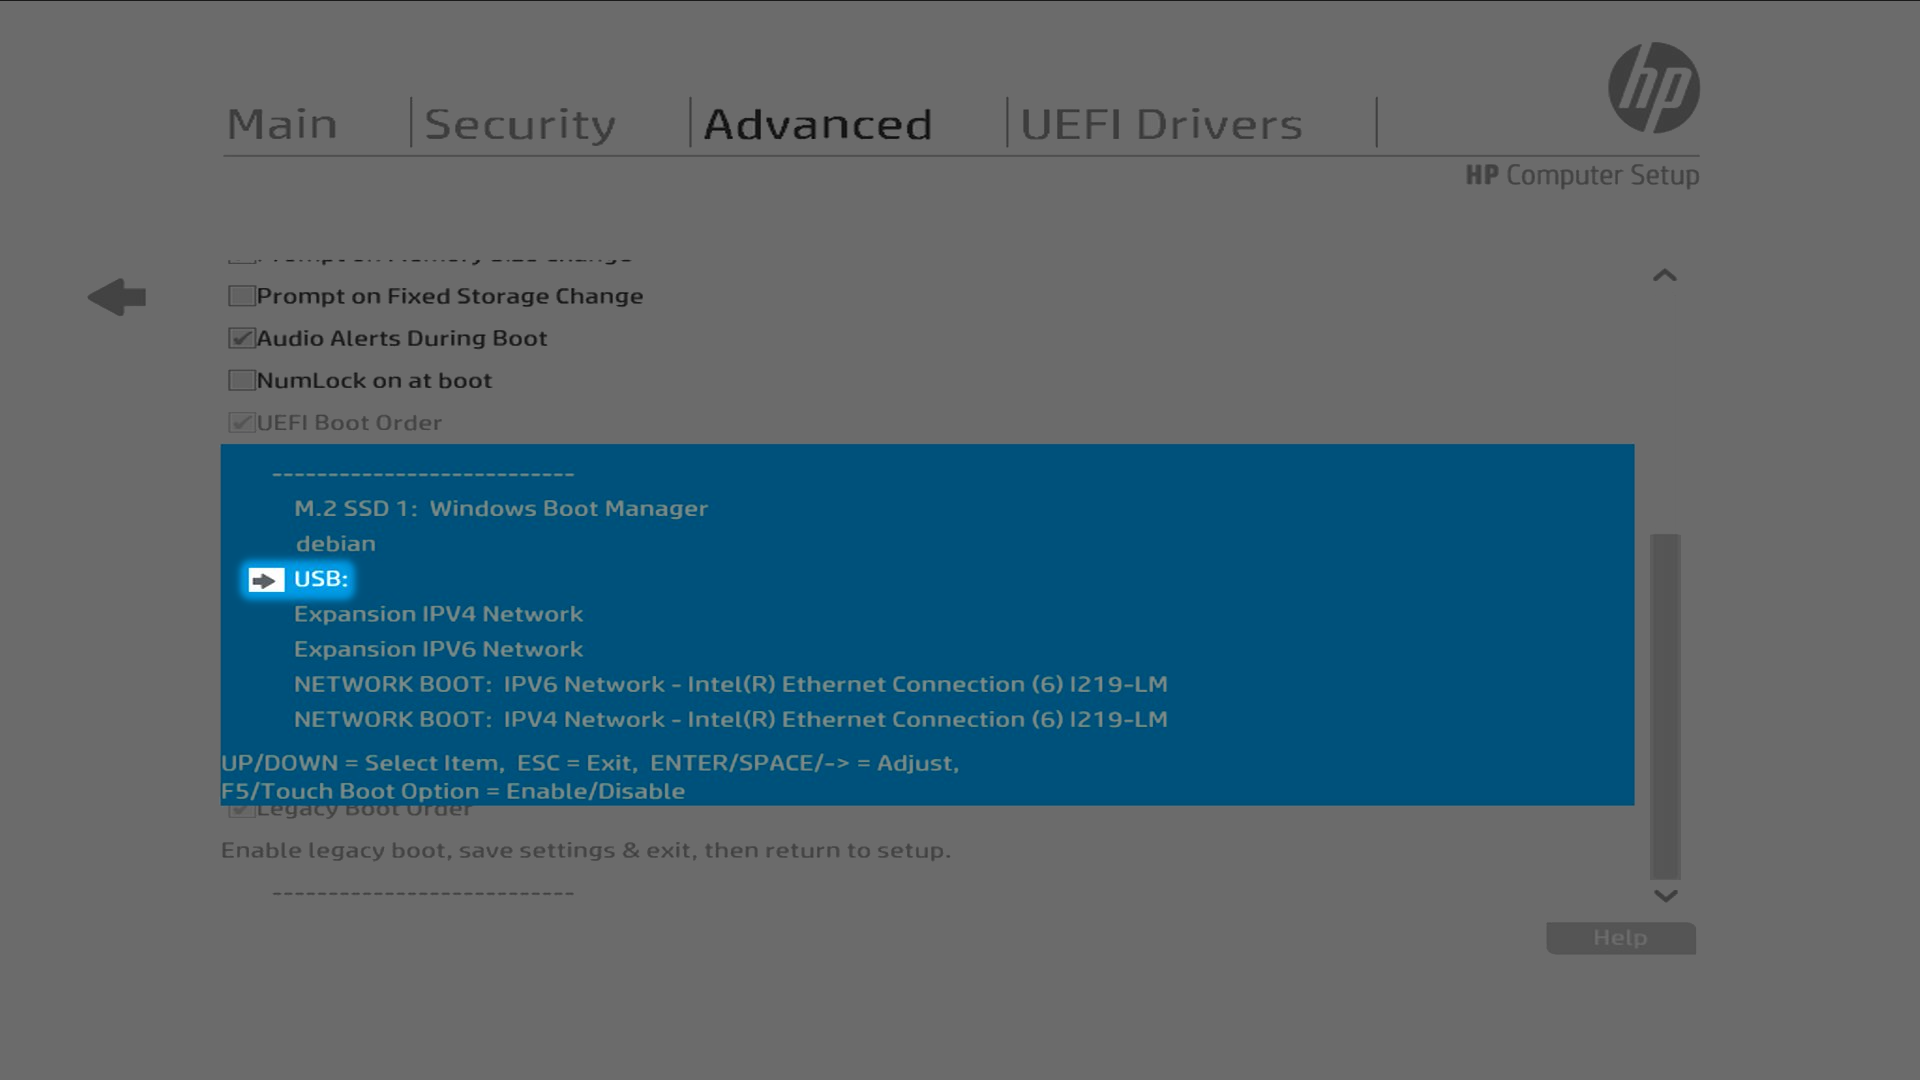
Task: Switch to the Security tab
Action: [x=520, y=124]
